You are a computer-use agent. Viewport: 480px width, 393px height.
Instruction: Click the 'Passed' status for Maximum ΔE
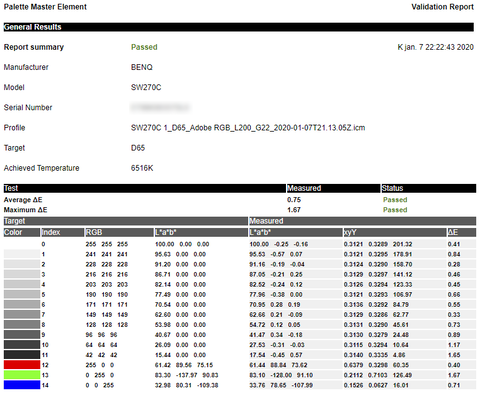coord(395,210)
